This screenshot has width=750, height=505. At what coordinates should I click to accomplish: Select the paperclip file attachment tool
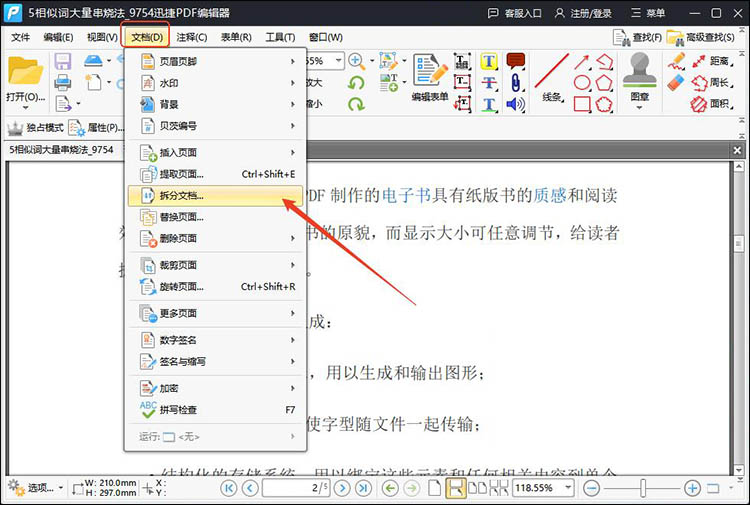click(x=516, y=83)
